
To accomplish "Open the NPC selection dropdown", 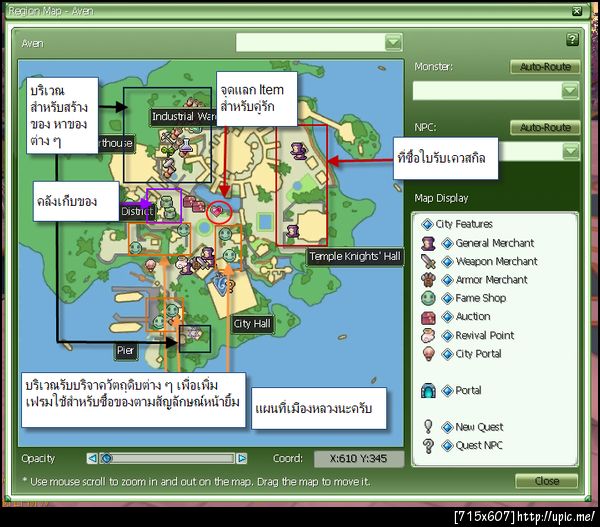I will click(x=571, y=152).
